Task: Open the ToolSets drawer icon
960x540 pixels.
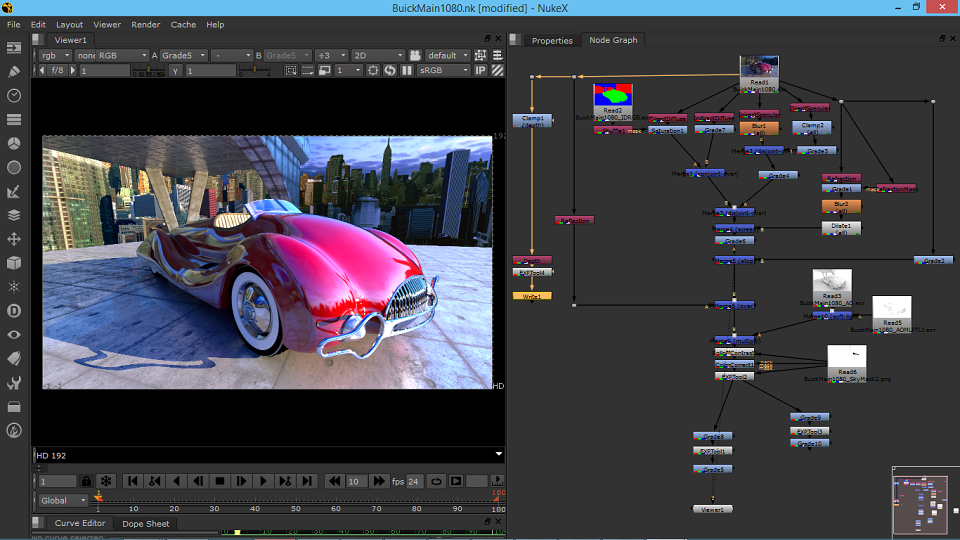Action: tap(13, 407)
